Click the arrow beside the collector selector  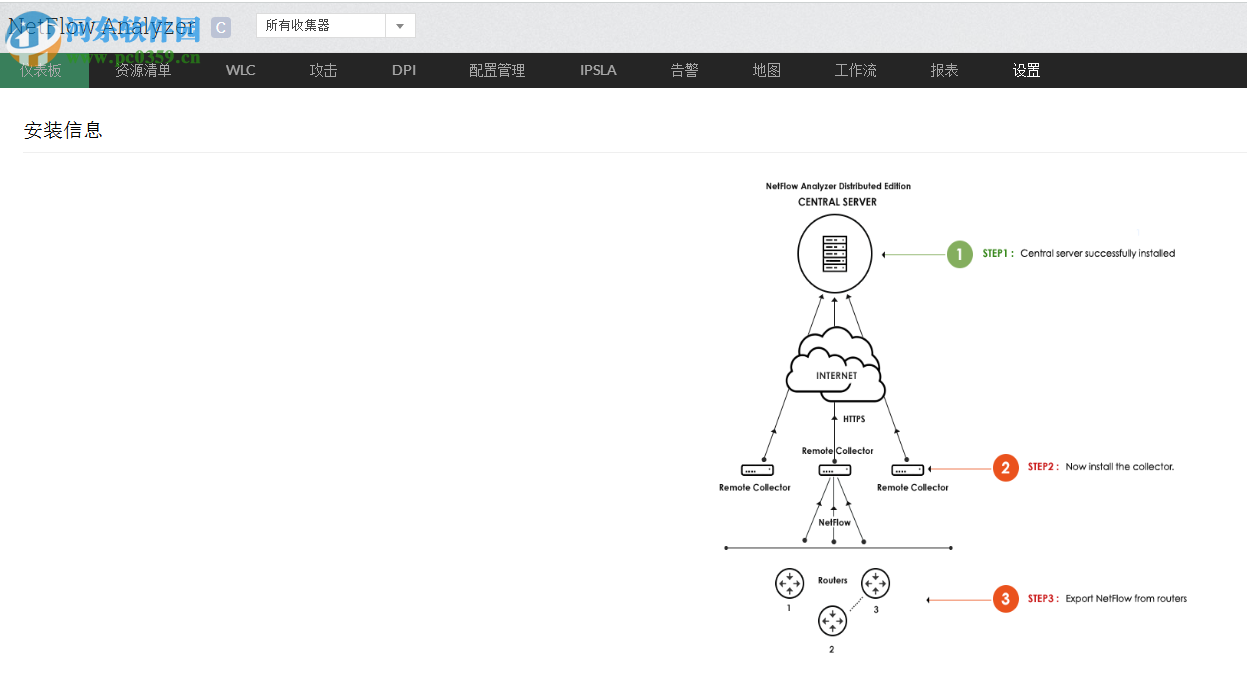tap(400, 27)
